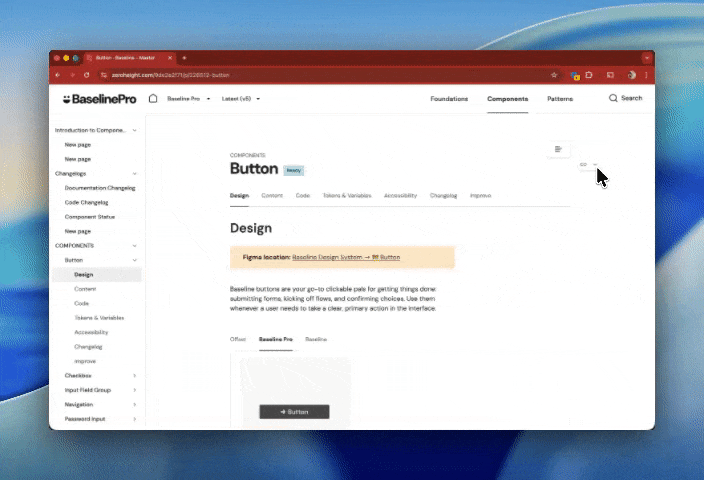Expand the Navigation sidebar item

(x=134, y=405)
